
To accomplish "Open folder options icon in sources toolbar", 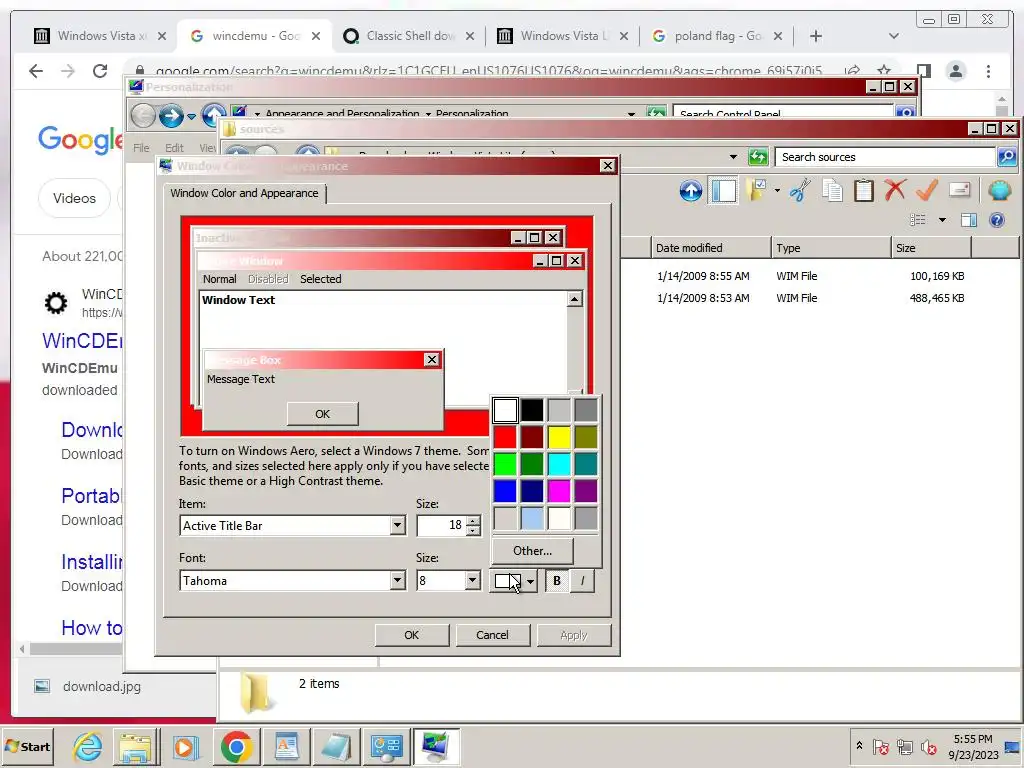I will point(757,191).
